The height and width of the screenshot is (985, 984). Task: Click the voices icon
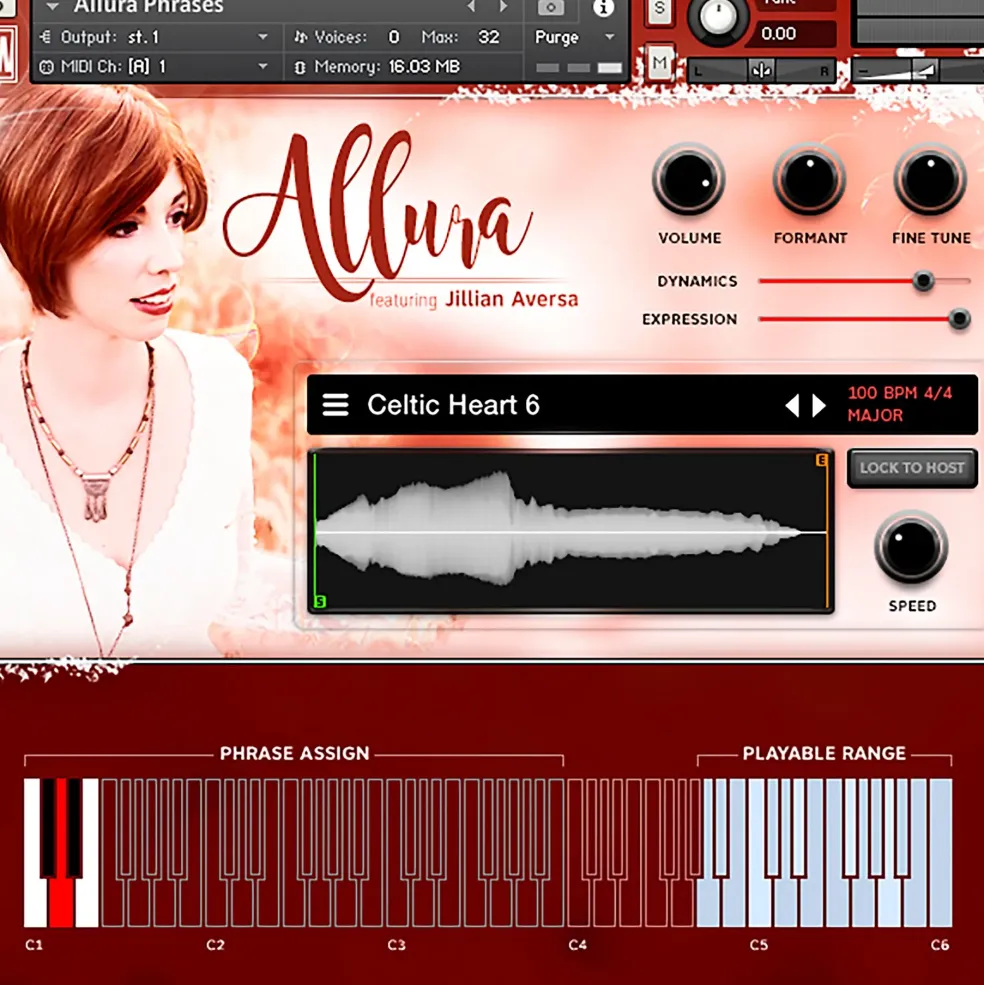tap(300, 38)
